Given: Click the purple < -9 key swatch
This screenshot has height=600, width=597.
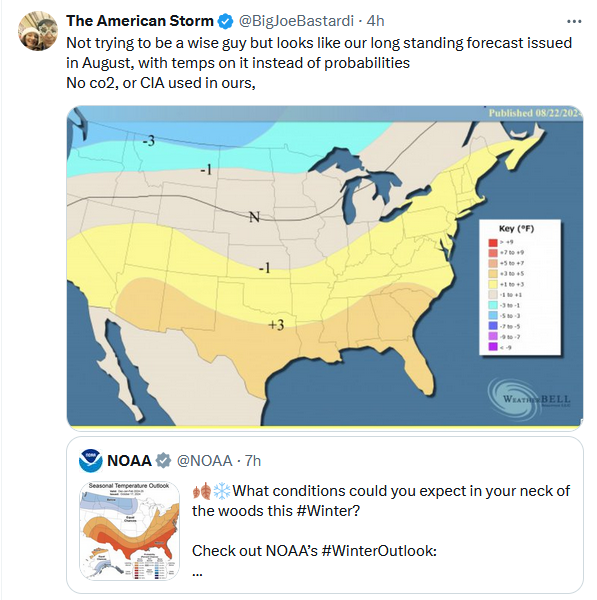Looking at the screenshot, I should tap(493, 347).
